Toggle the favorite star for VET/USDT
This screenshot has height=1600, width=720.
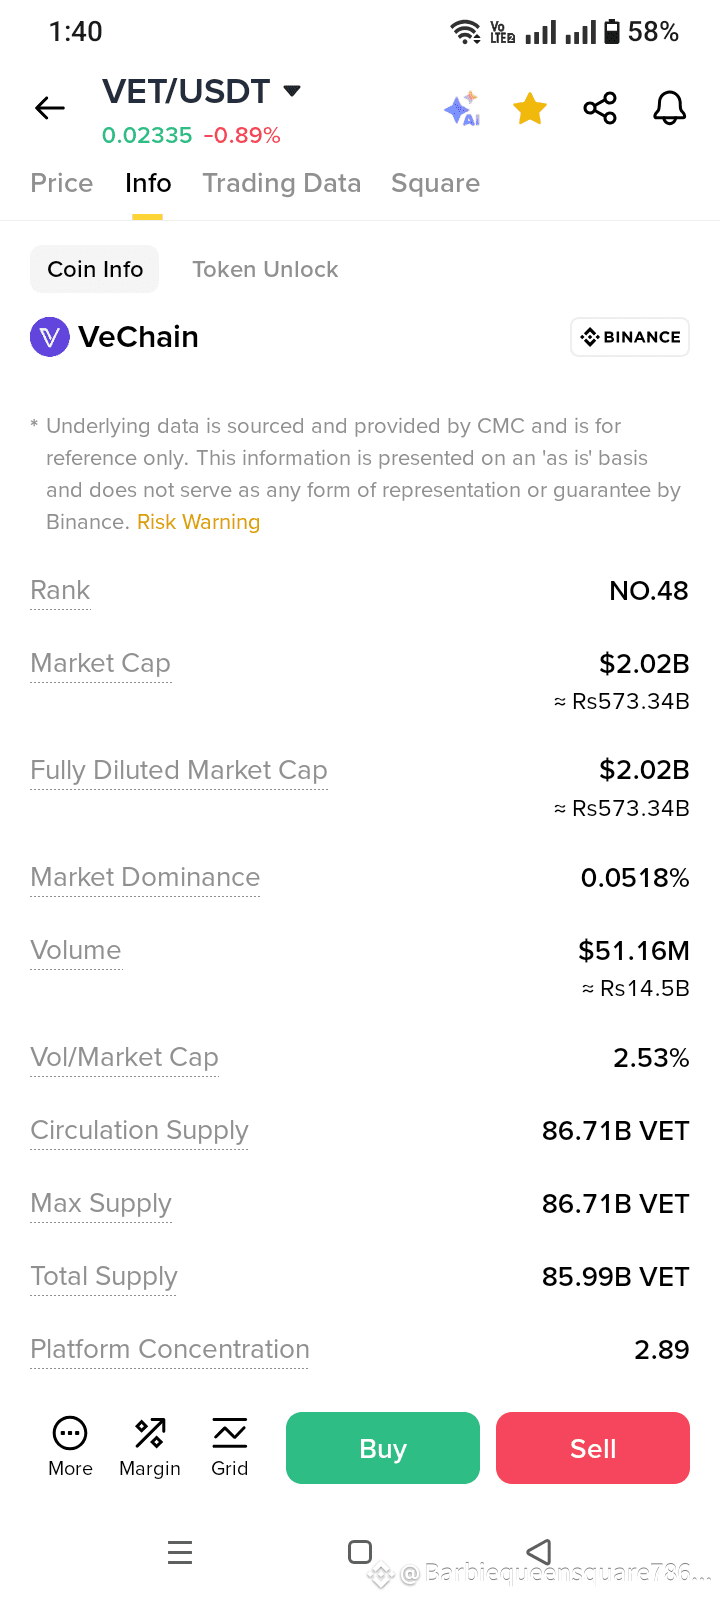(530, 108)
